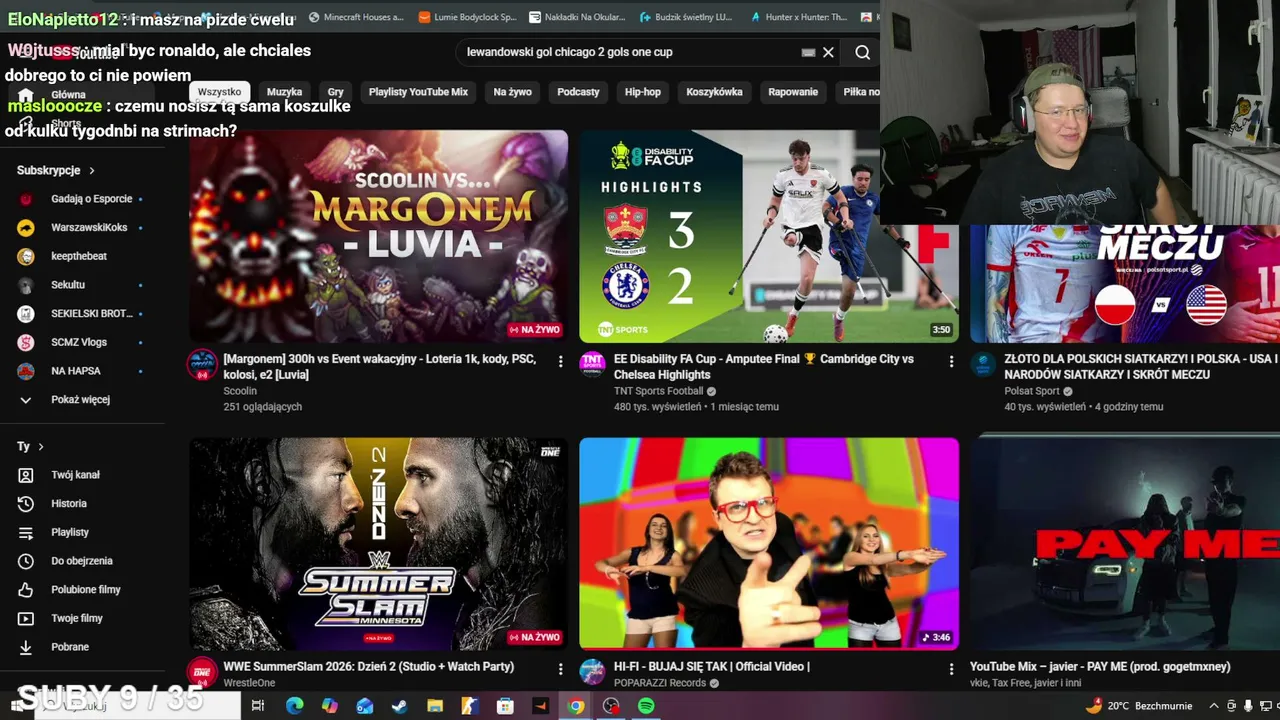Open the NA HAPSA subscription
Screen dimensions: 1280x720
[76, 371]
